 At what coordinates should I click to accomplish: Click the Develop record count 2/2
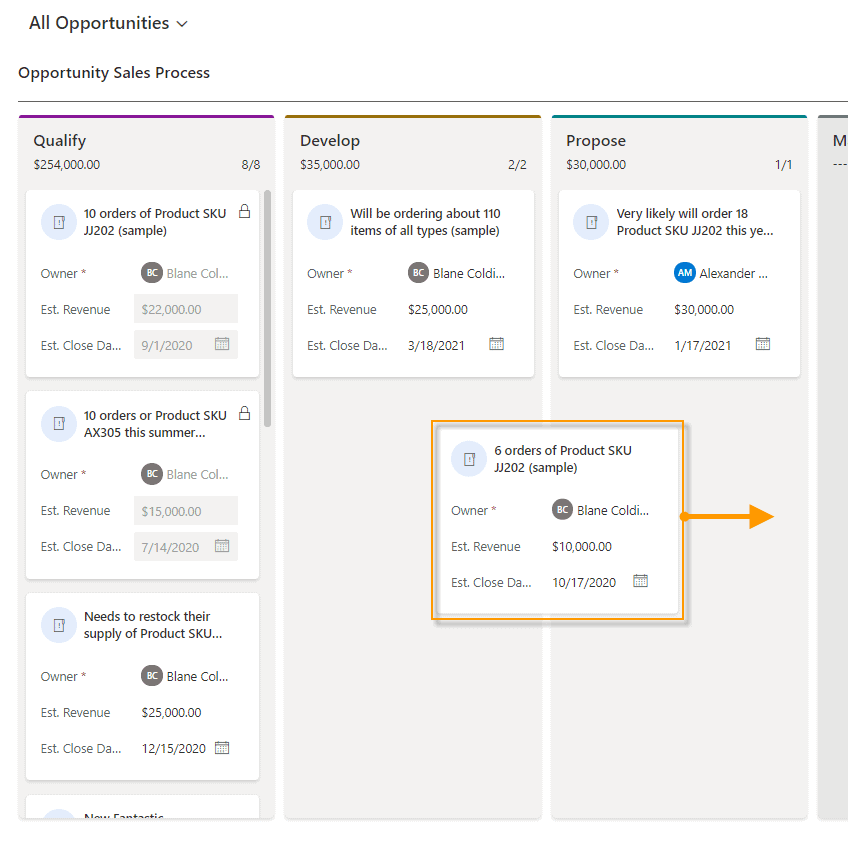tap(517, 164)
